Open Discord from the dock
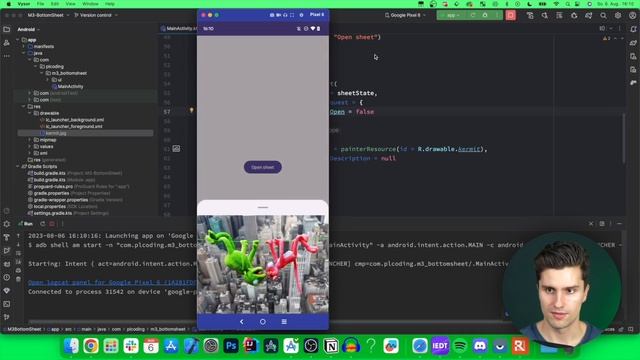The height and width of the screenshot is (360, 640). tap(480, 346)
